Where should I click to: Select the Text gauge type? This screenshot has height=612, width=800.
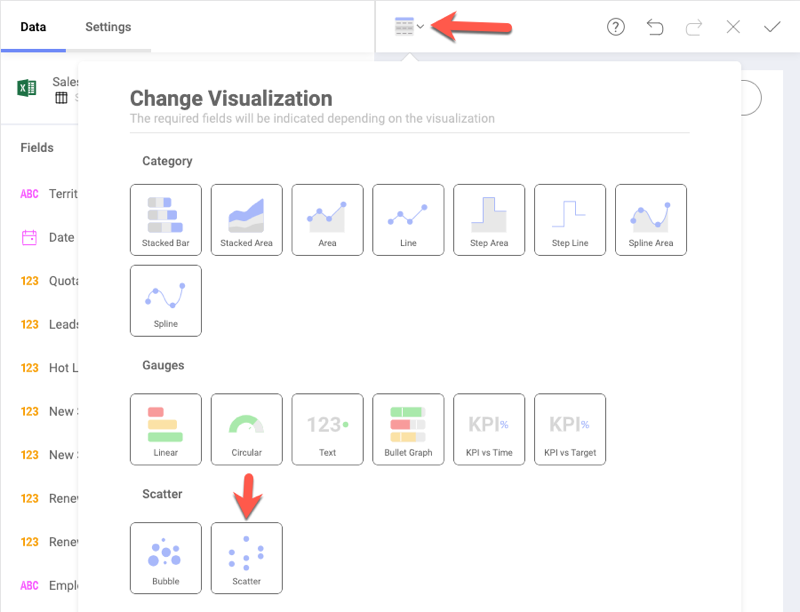(327, 429)
